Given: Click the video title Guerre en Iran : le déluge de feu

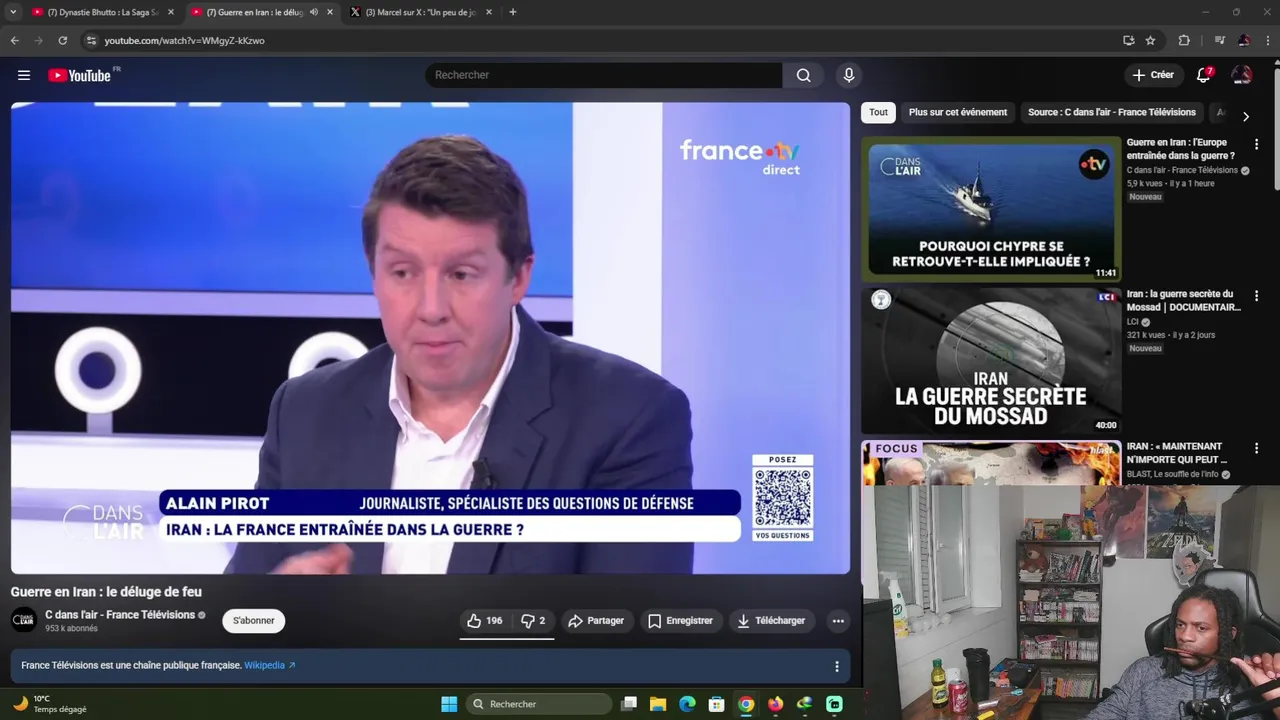Looking at the screenshot, I should [106, 592].
